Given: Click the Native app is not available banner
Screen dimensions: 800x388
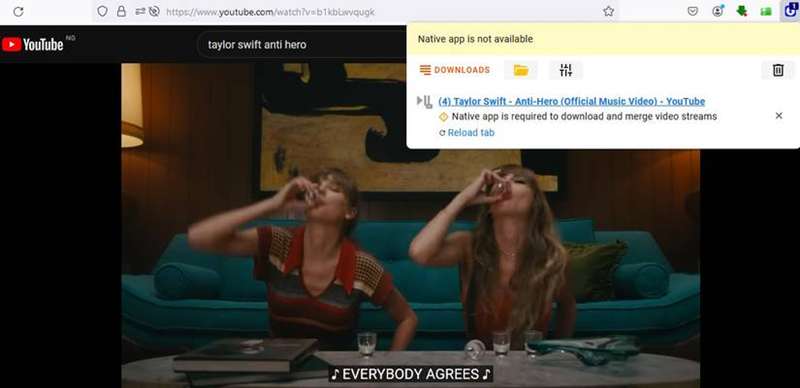Looking at the screenshot, I should 603,39.
